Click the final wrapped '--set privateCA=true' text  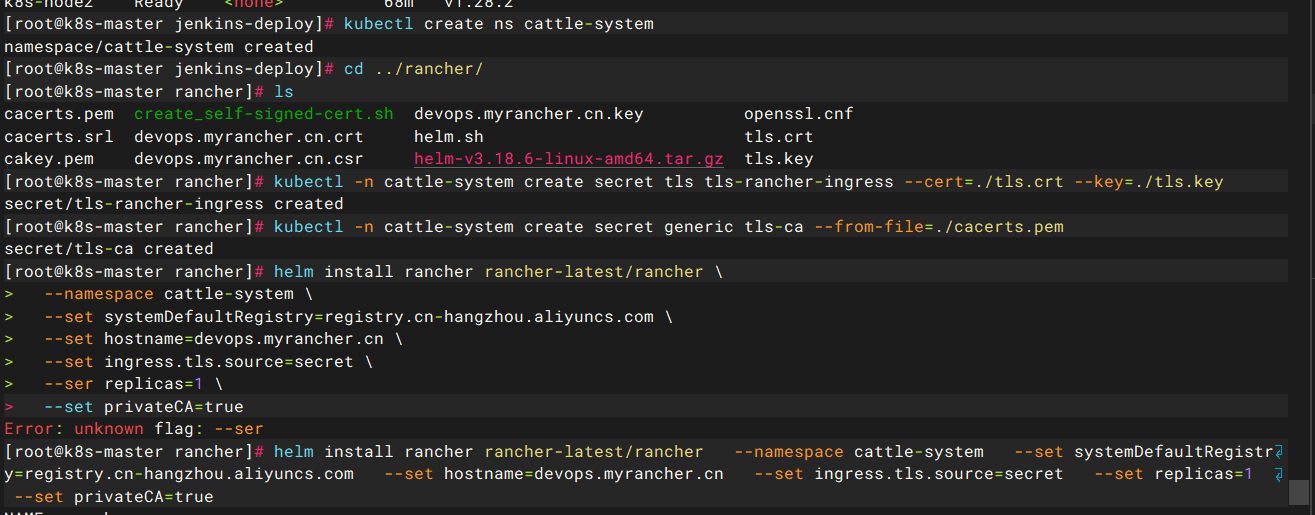(x=114, y=497)
